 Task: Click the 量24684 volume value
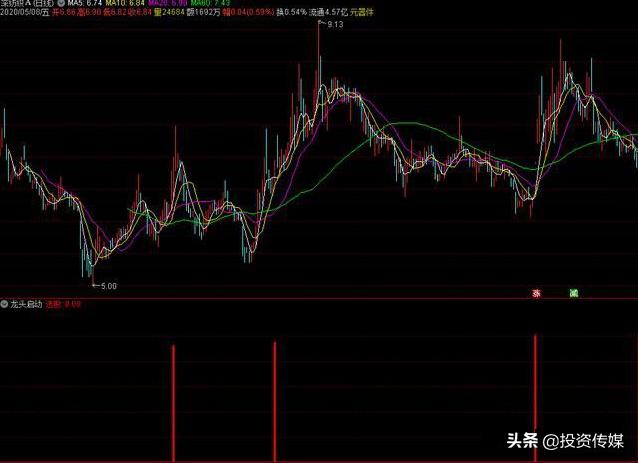pyautogui.click(x=170, y=12)
